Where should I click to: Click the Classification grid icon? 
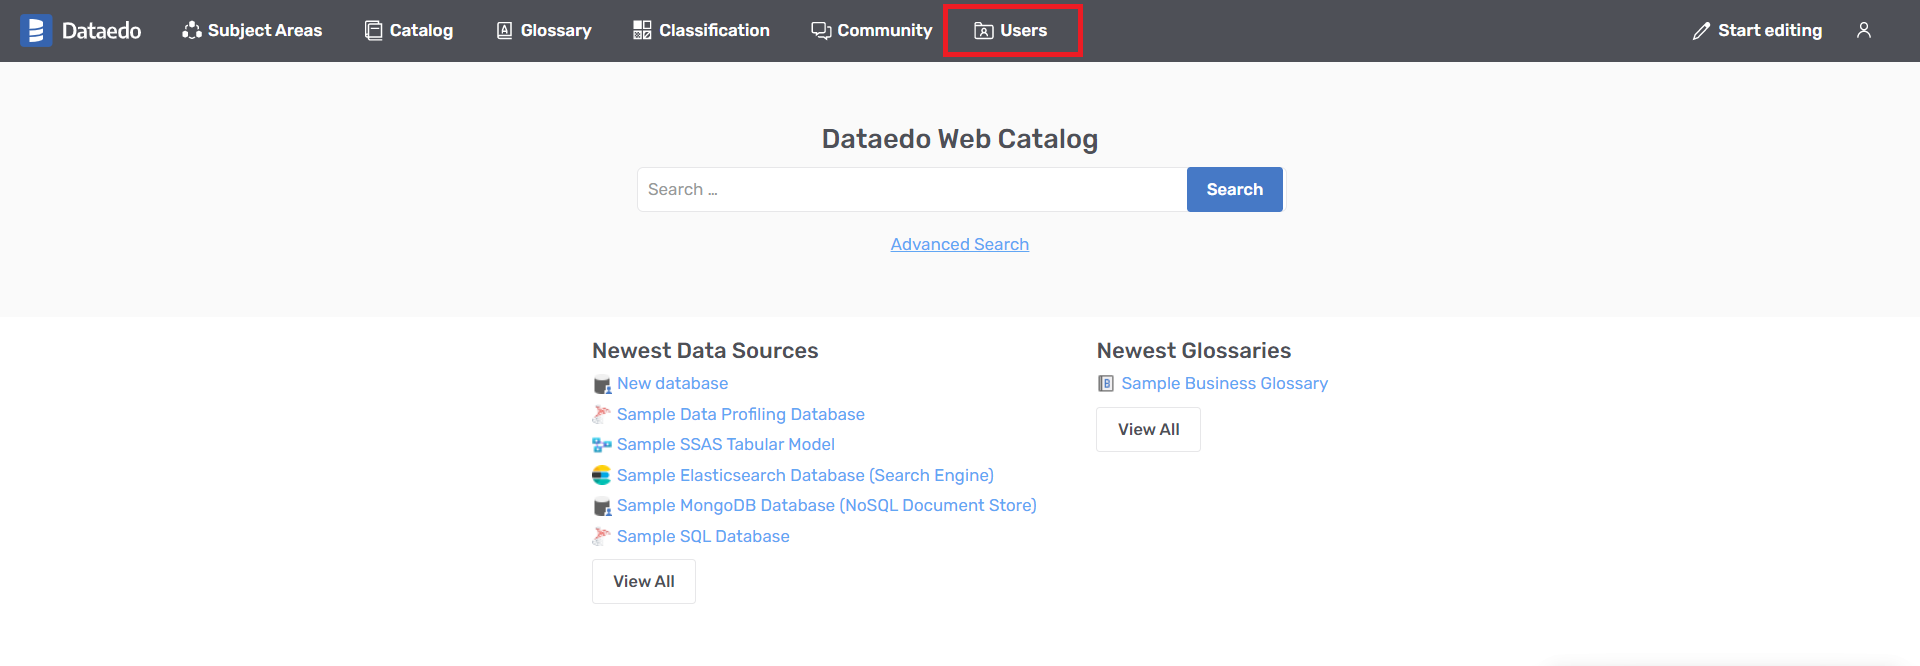tap(642, 31)
